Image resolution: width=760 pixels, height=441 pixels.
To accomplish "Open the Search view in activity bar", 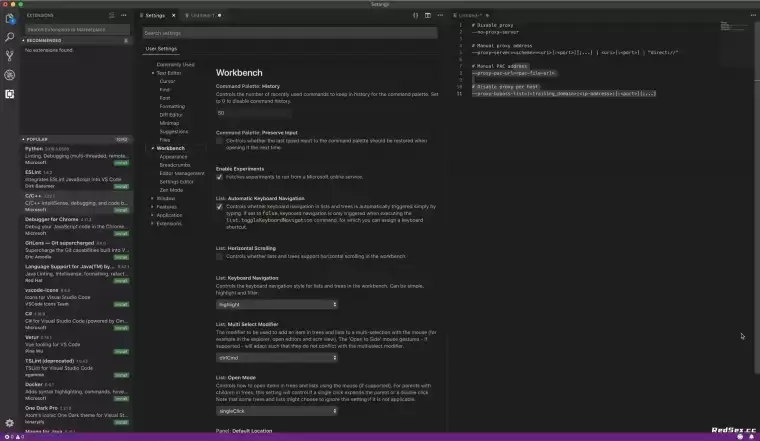I will 9,37.
